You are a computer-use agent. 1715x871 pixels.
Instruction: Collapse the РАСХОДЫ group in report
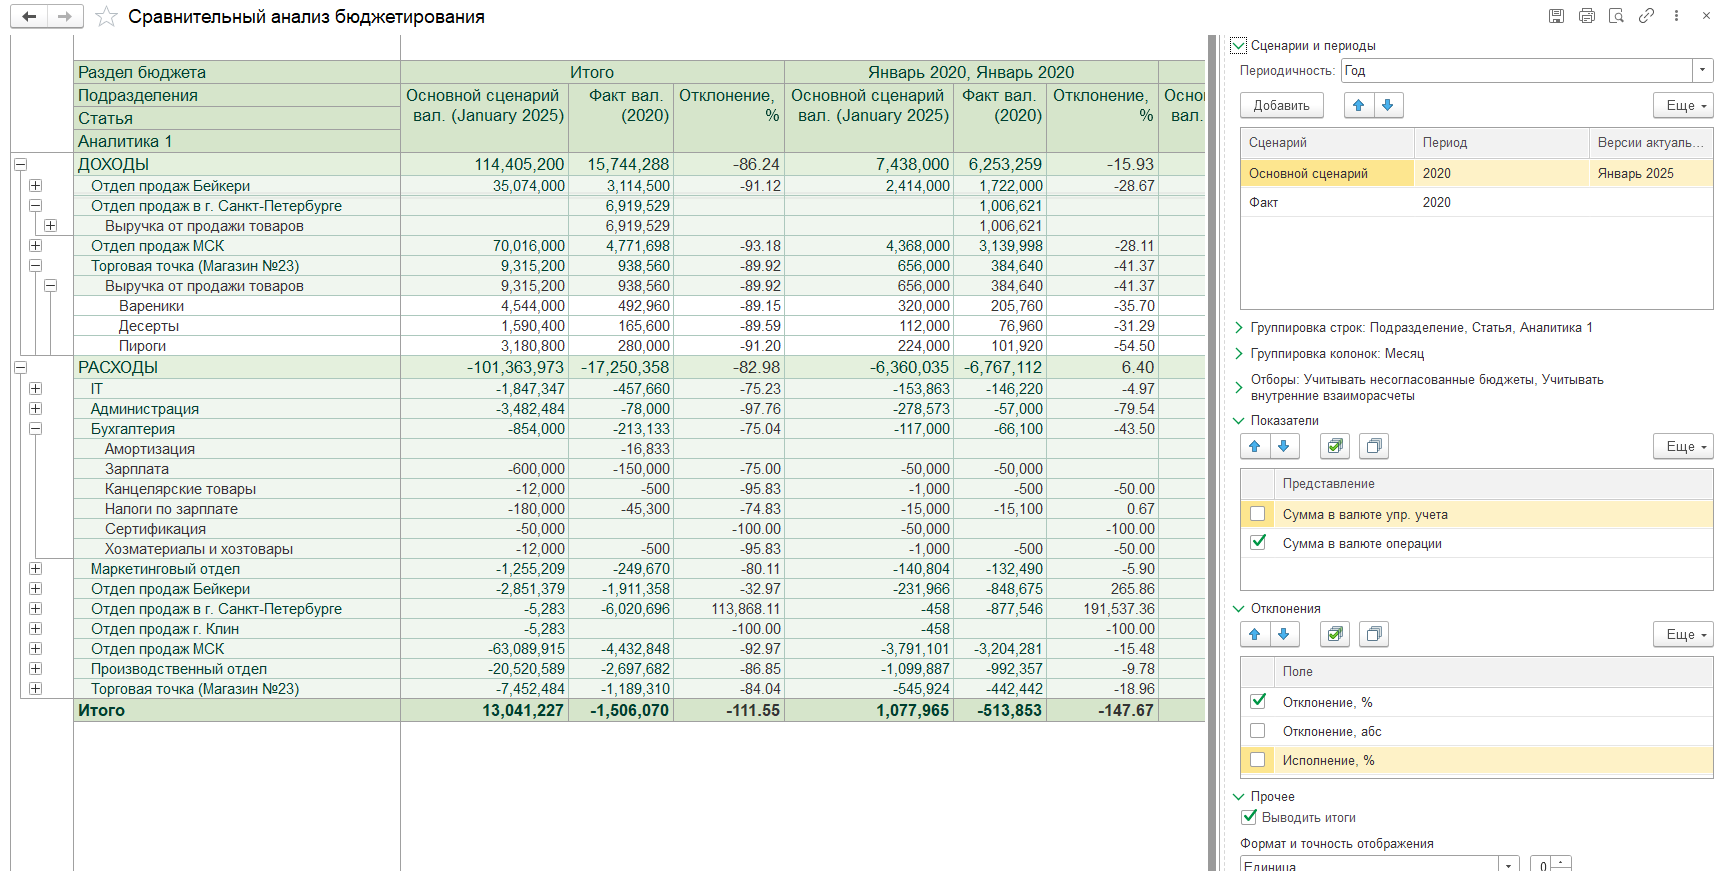(x=20, y=367)
